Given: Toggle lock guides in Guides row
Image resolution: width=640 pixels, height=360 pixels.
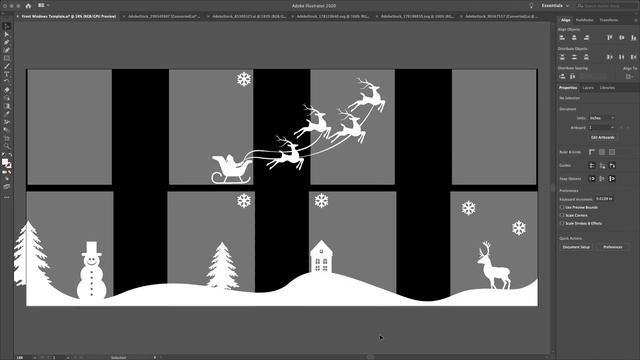Looking at the screenshot, I should (x=602, y=165).
